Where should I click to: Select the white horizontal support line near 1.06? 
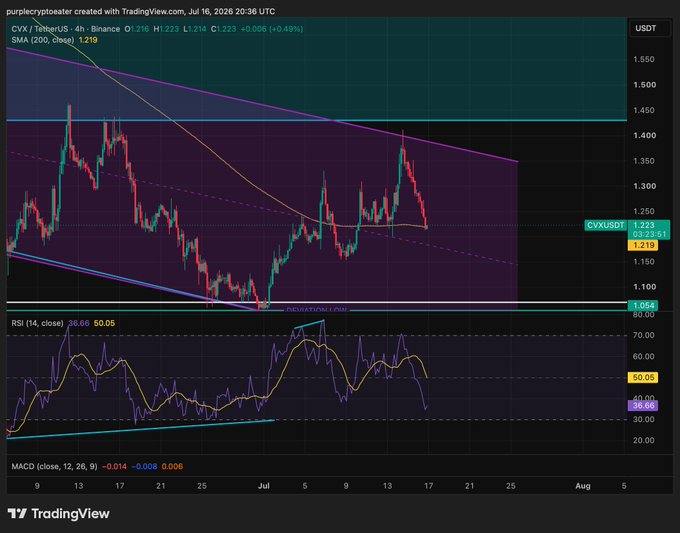tap(317, 302)
